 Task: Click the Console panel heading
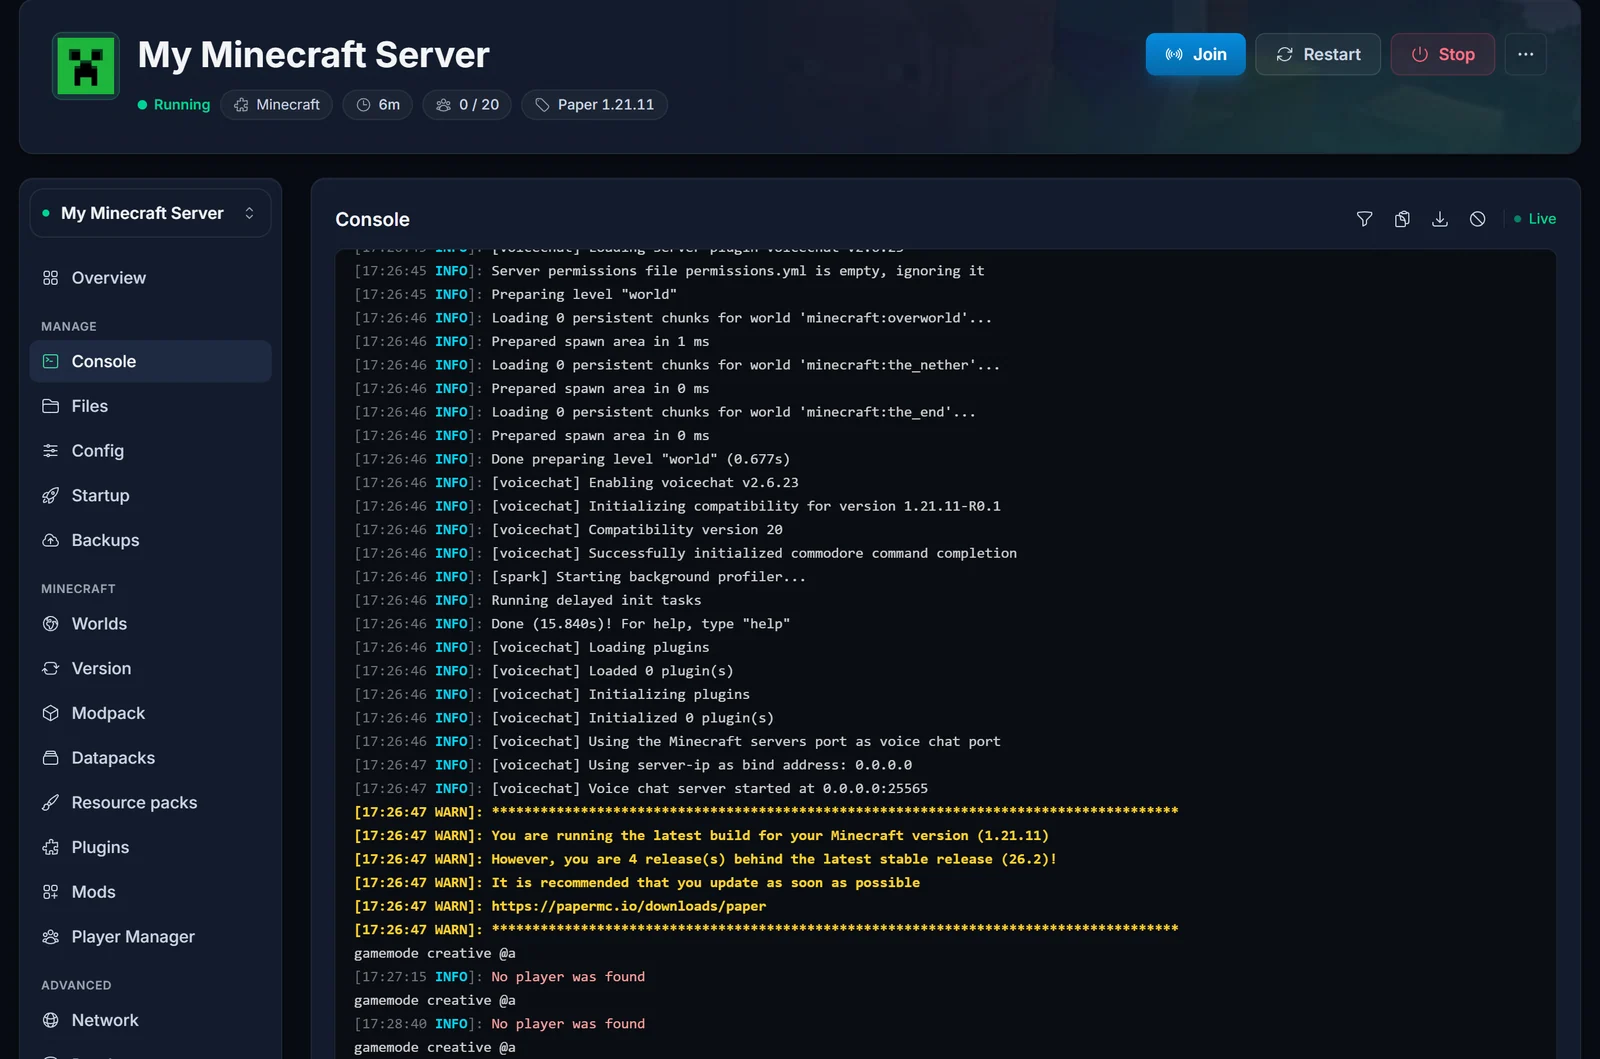(372, 219)
